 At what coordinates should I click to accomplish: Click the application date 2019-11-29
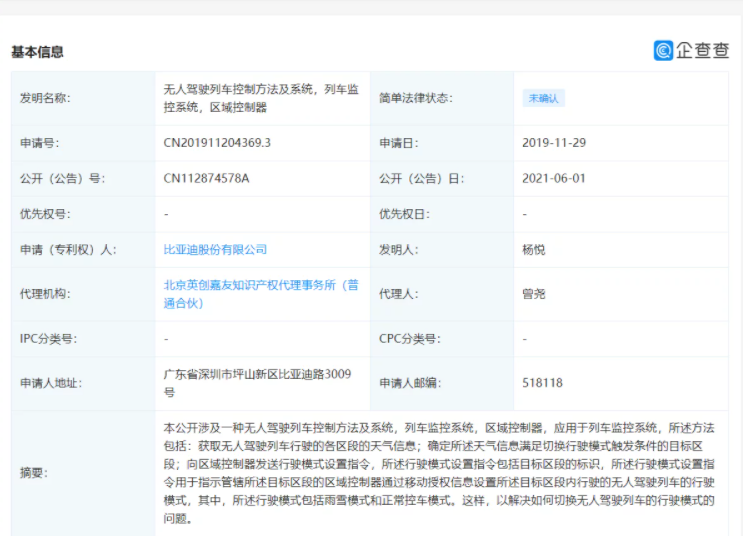coord(554,143)
